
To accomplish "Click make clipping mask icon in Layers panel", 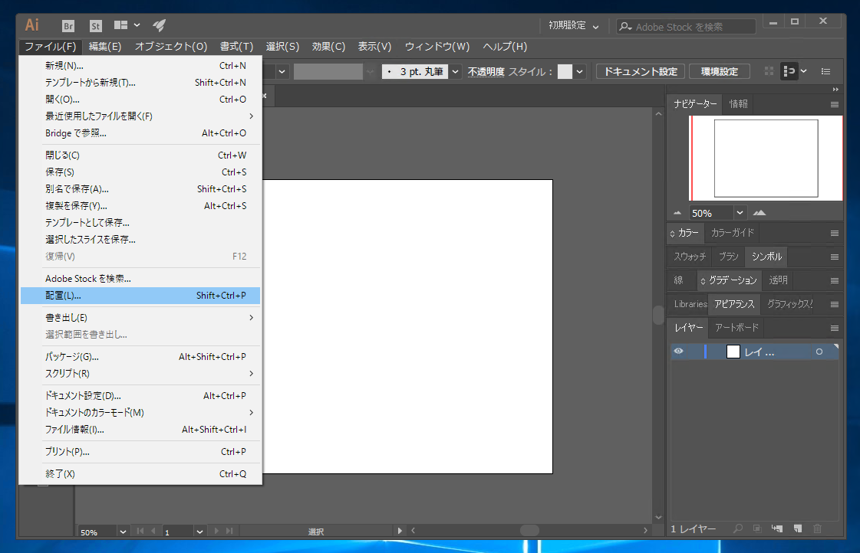I will click(757, 528).
